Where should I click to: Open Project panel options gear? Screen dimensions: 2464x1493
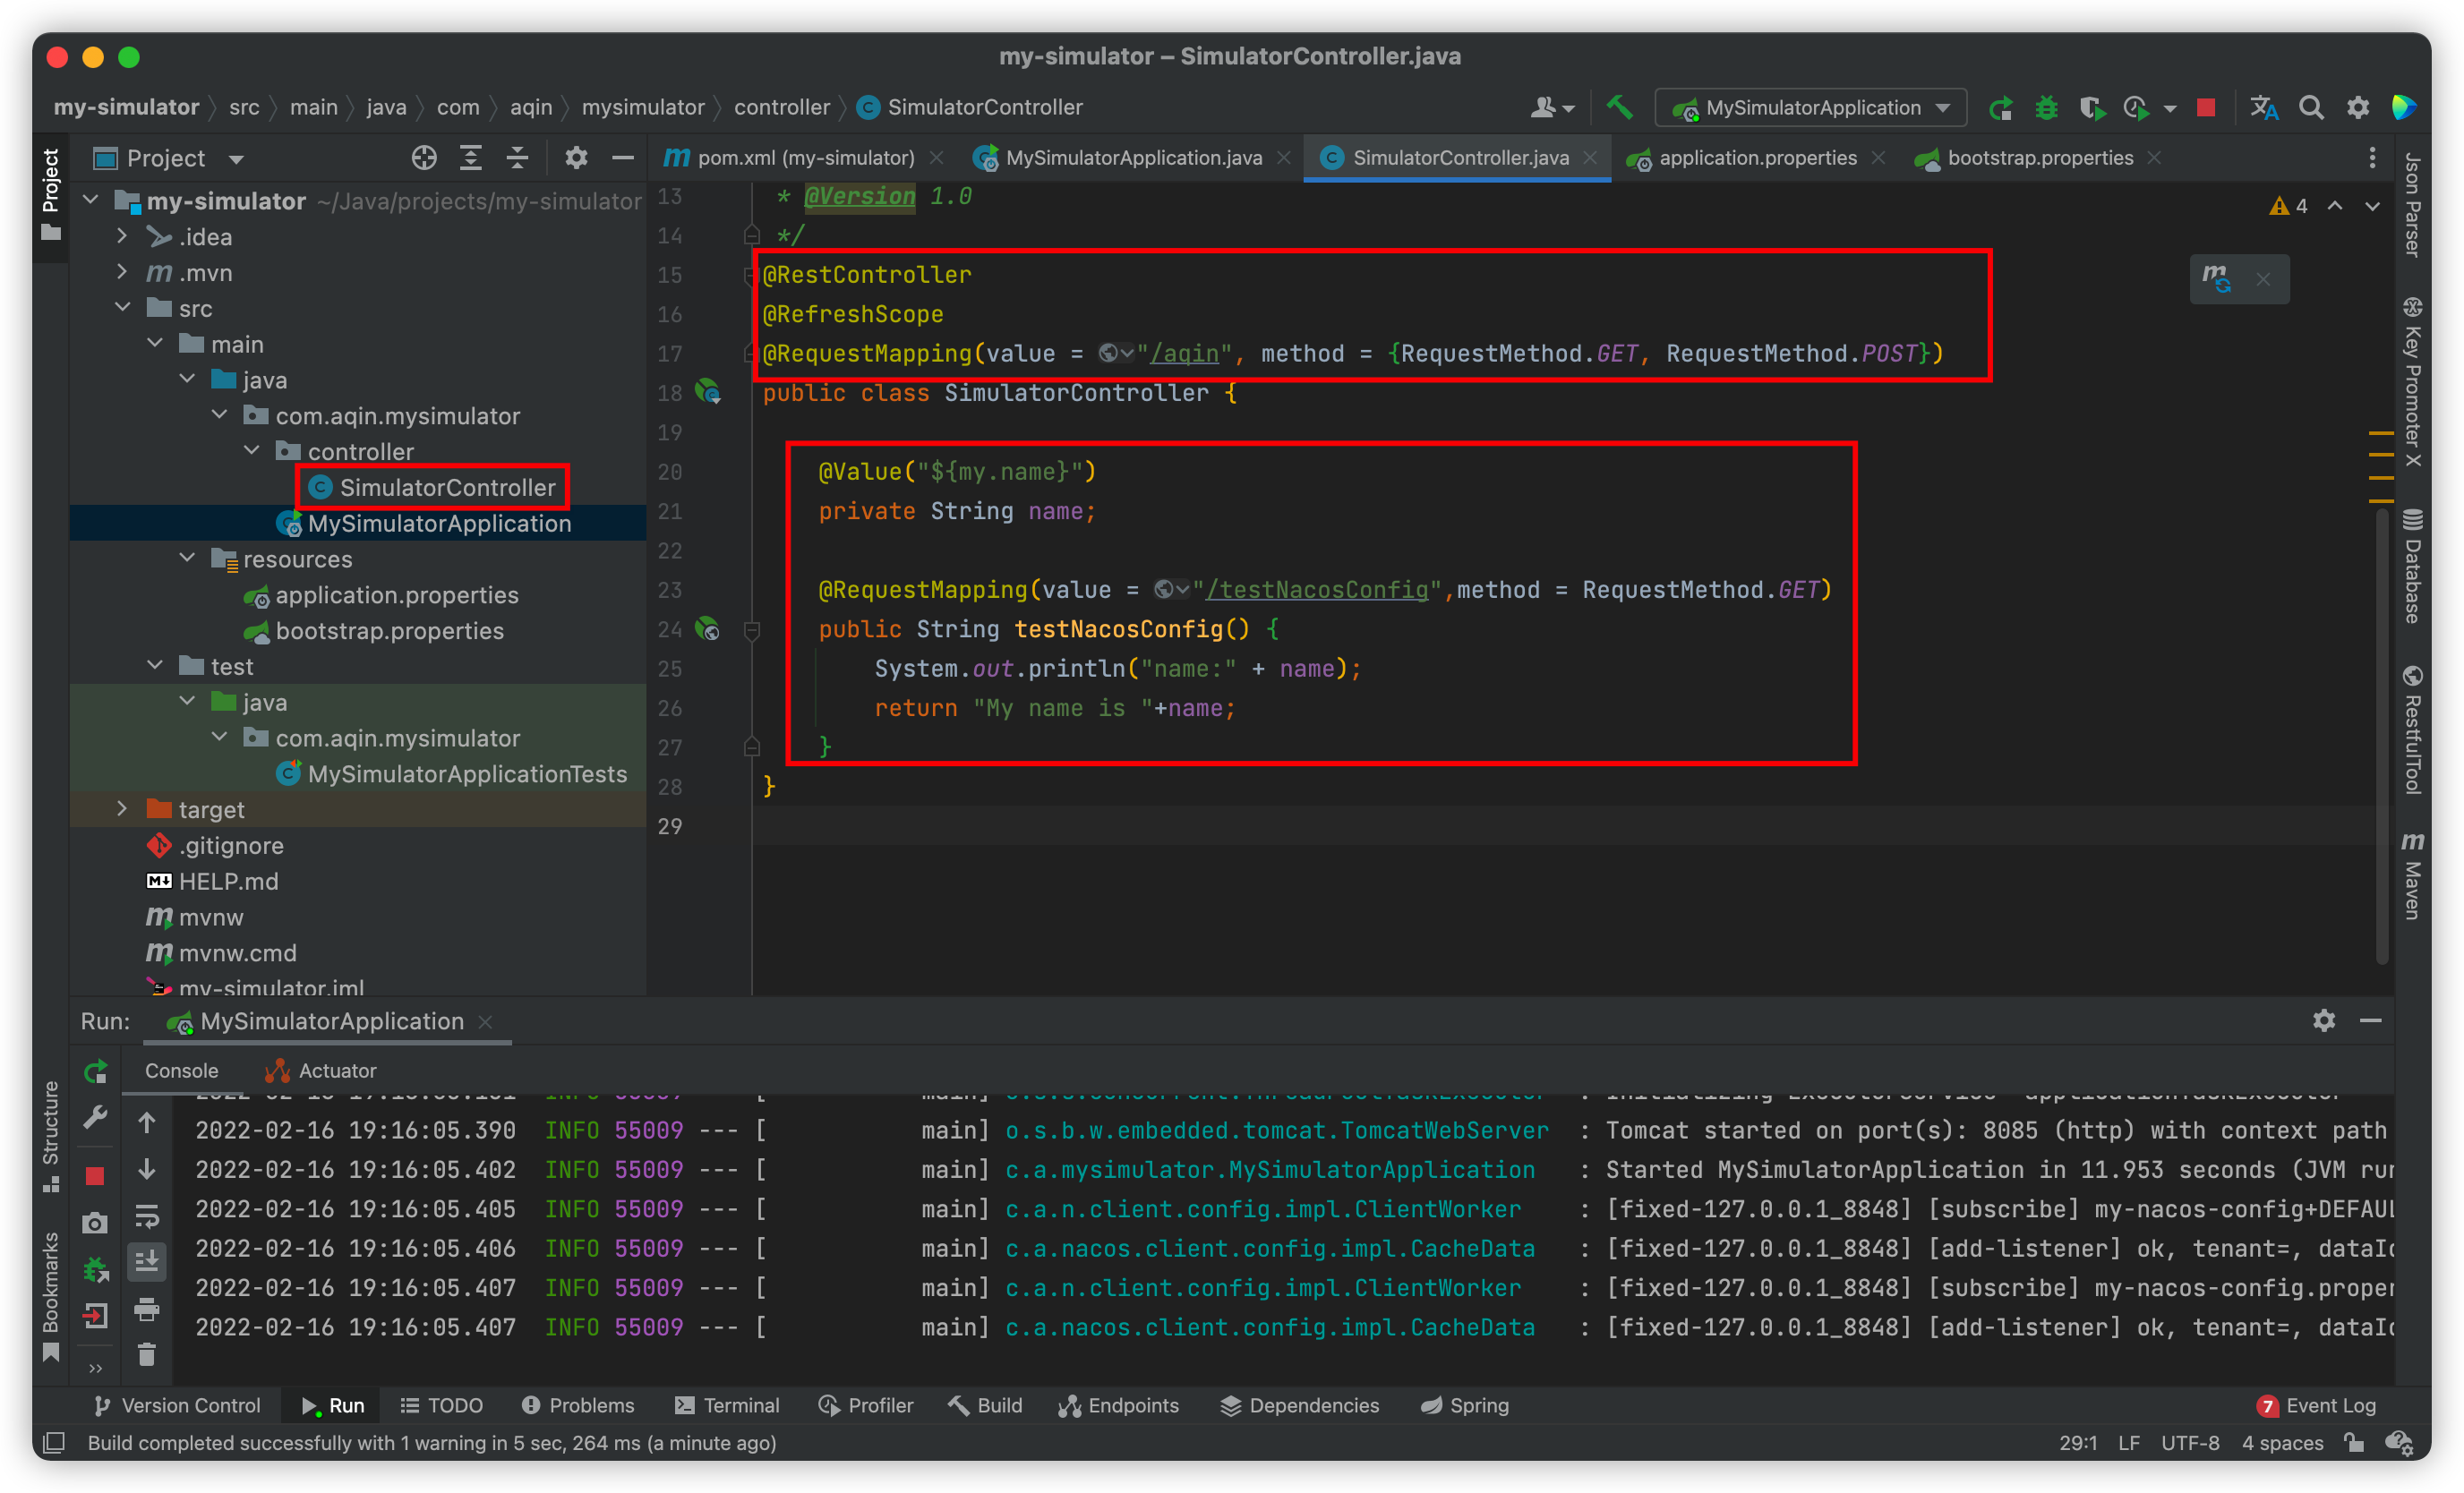coord(576,157)
